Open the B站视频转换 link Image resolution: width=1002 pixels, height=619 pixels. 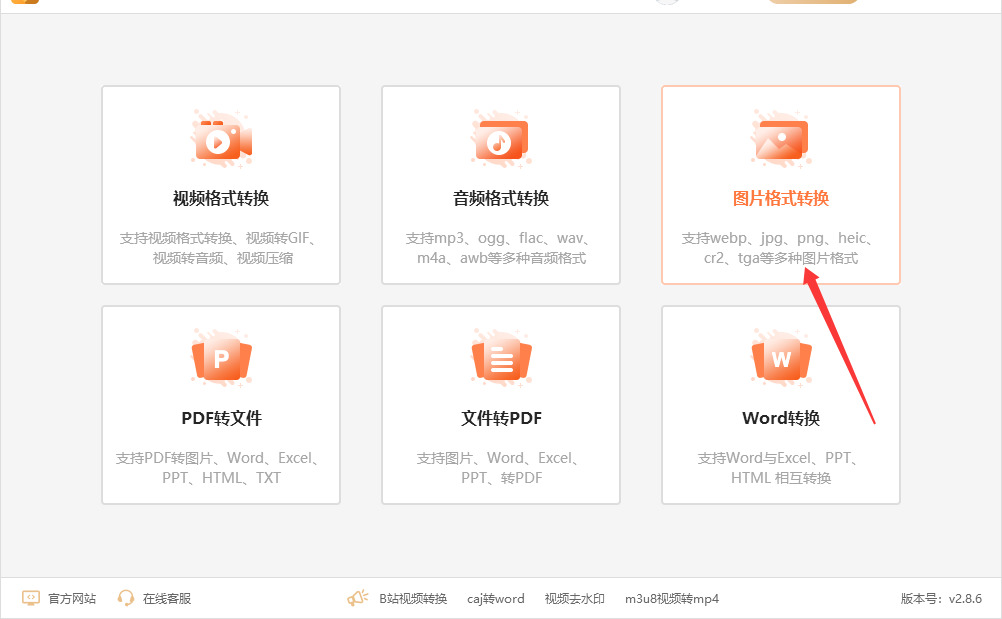point(413,599)
